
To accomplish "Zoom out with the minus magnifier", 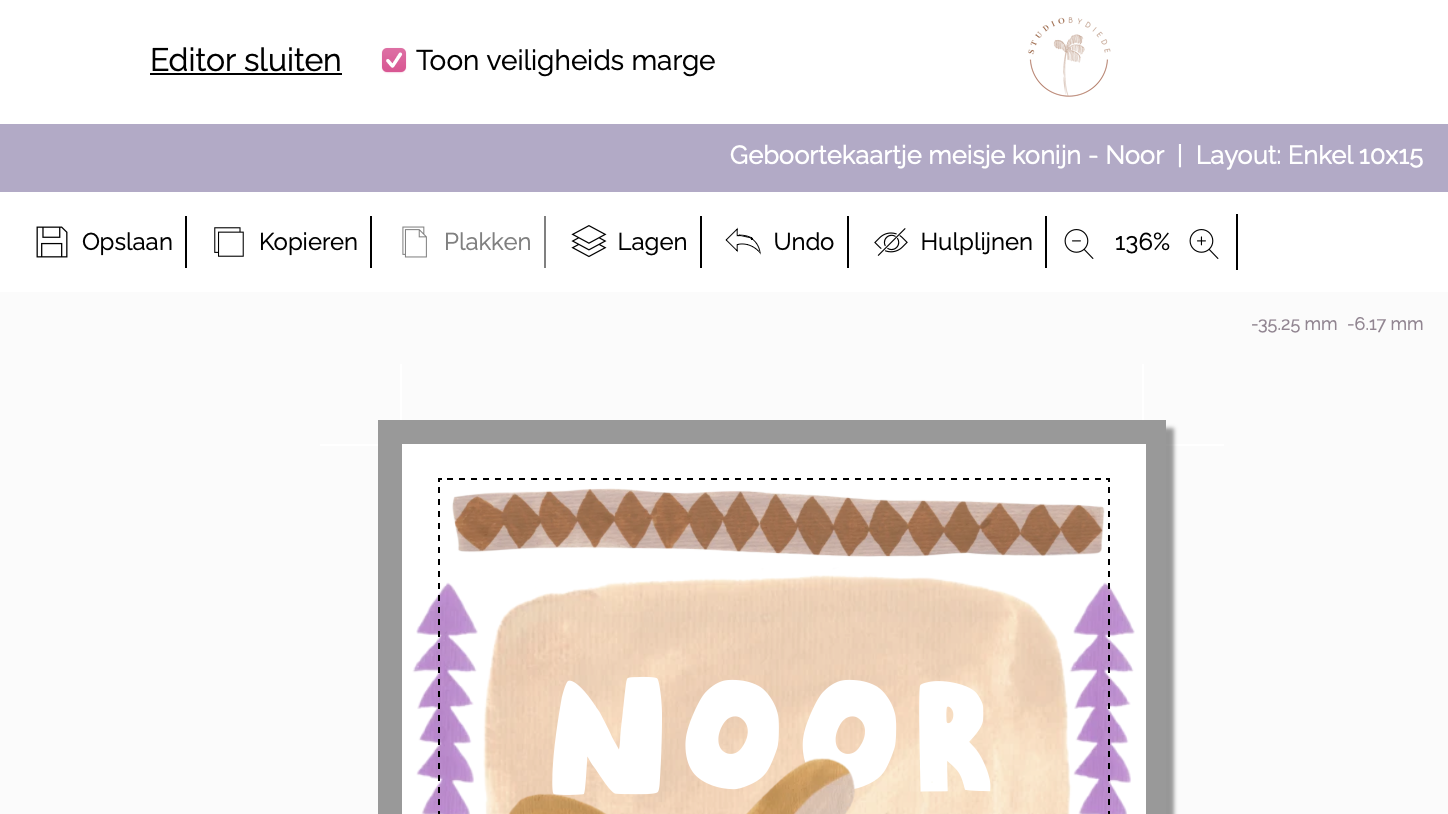I will pos(1079,243).
